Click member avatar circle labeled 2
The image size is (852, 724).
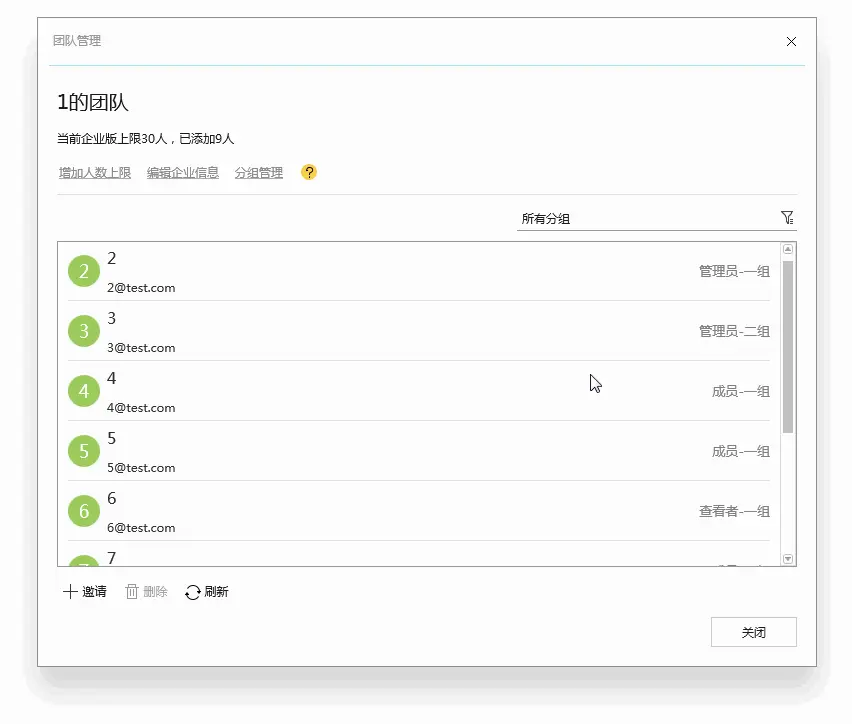(83, 270)
